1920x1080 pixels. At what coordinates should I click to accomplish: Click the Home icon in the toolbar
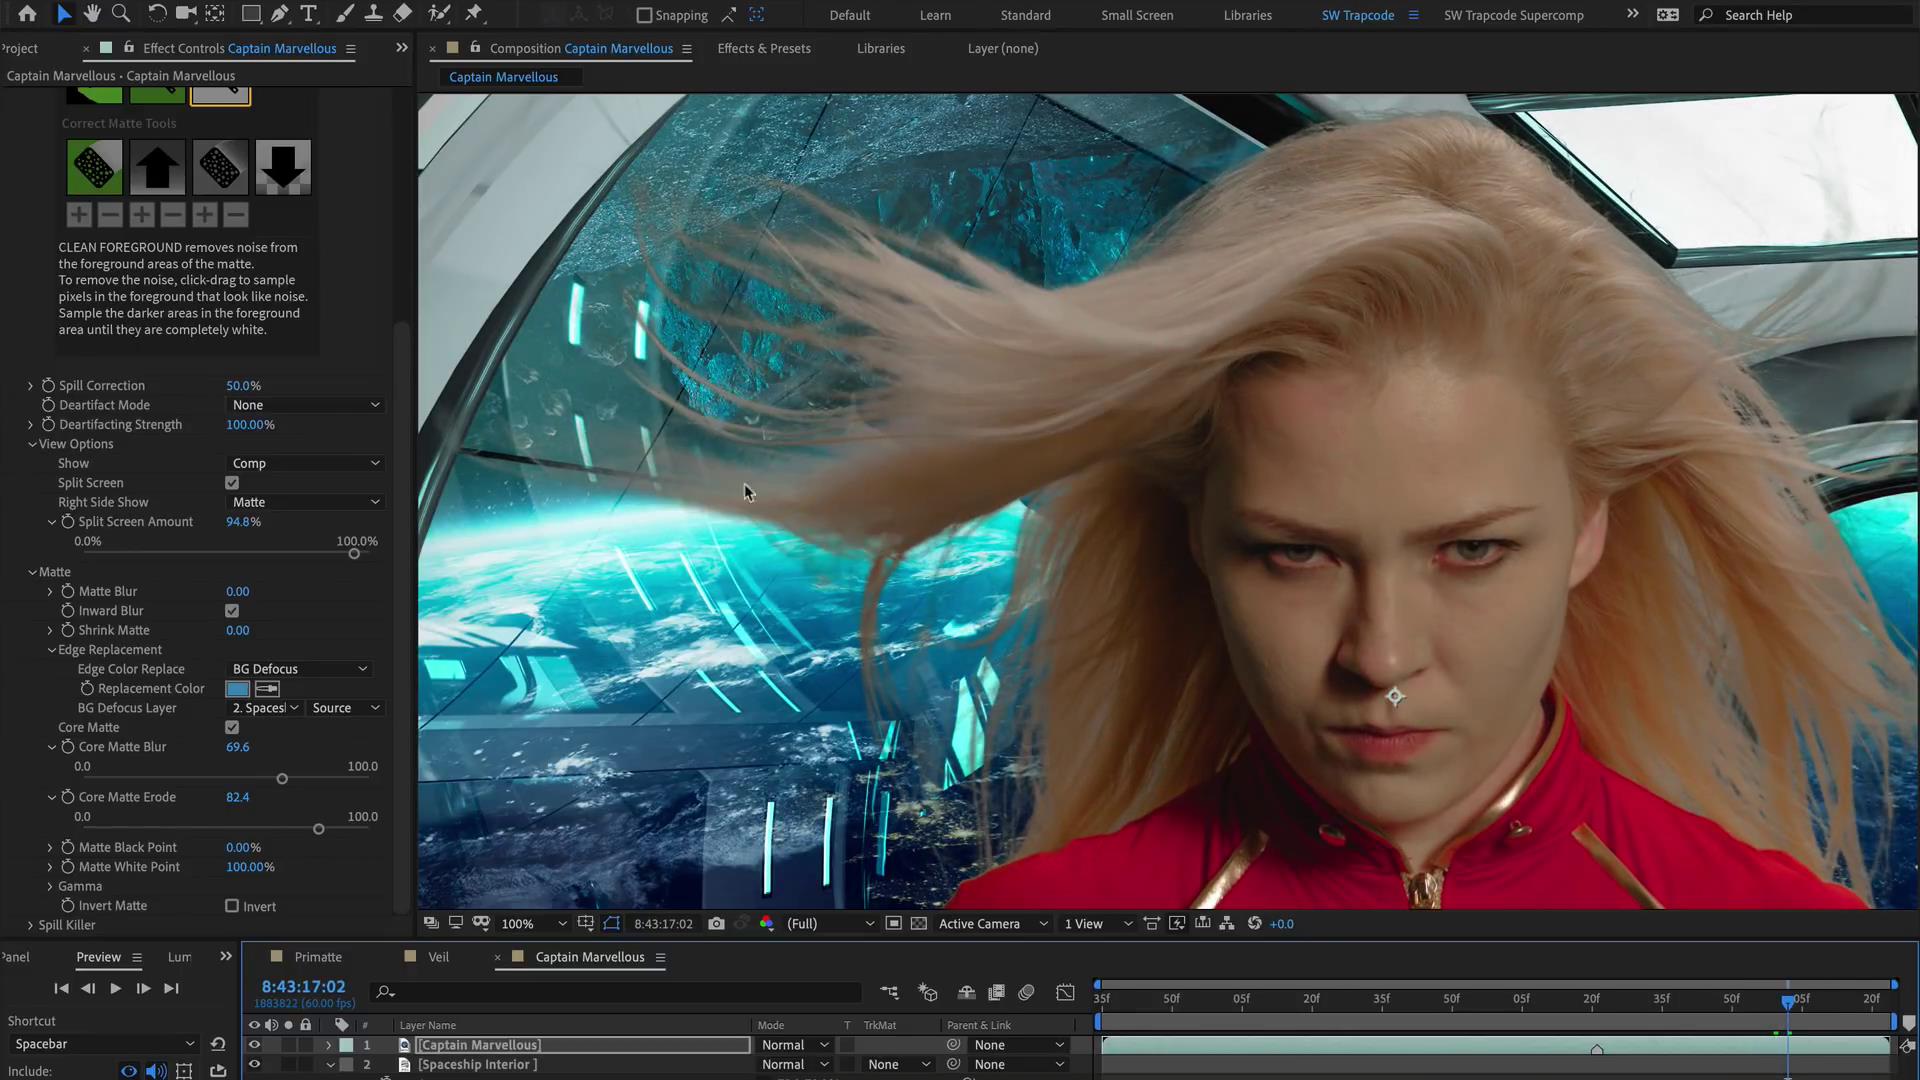click(x=27, y=14)
